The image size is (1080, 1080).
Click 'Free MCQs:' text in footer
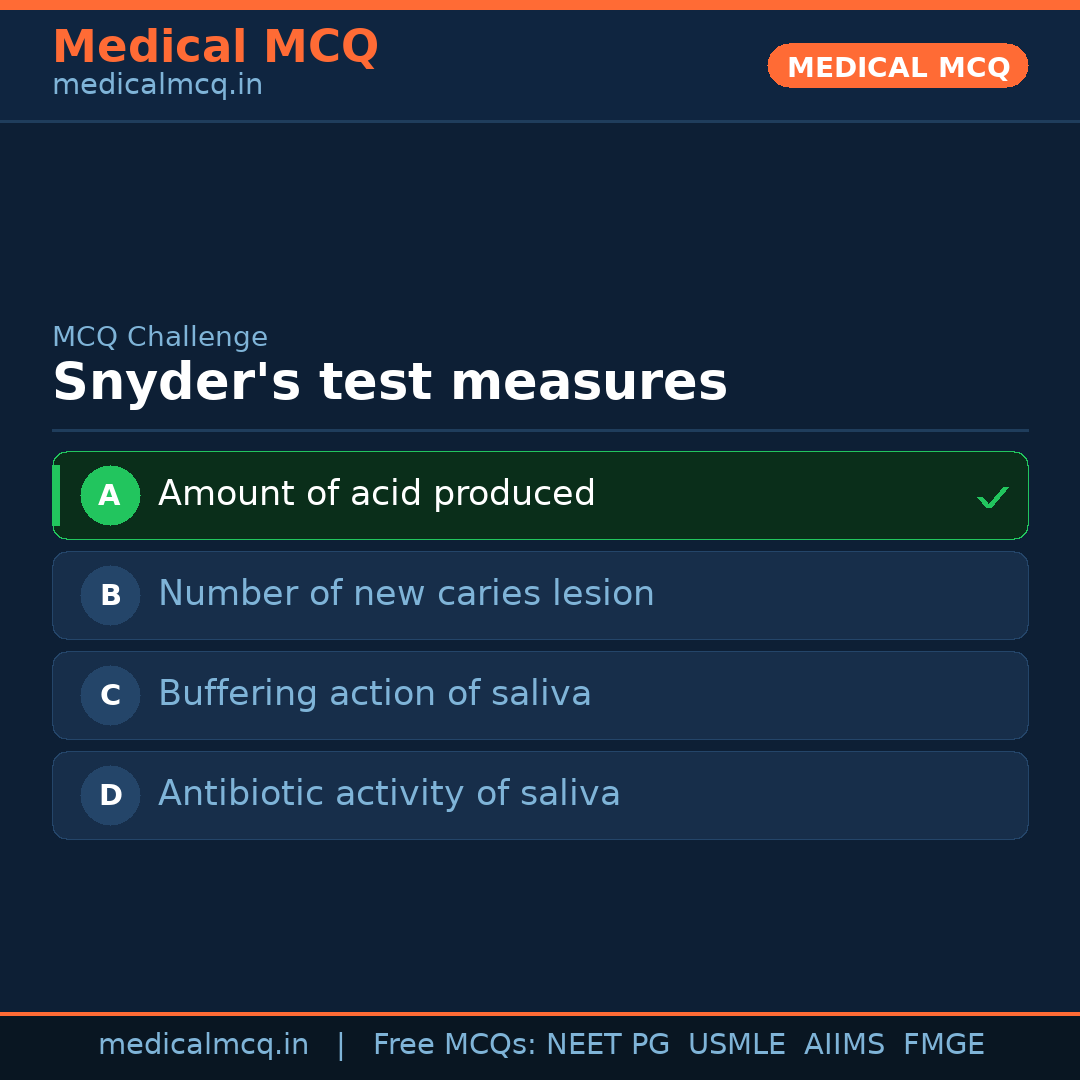coord(455,1045)
